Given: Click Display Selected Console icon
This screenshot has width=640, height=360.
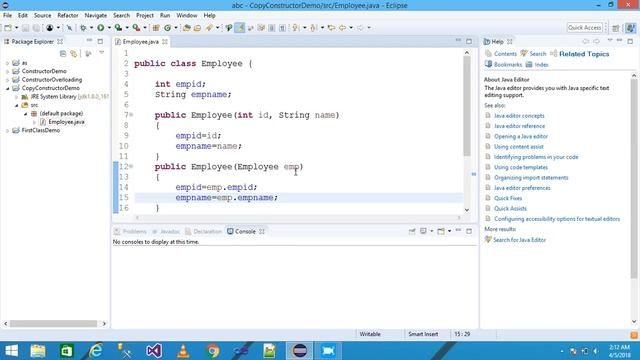Looking at the screenshot, I should [423, 231].
